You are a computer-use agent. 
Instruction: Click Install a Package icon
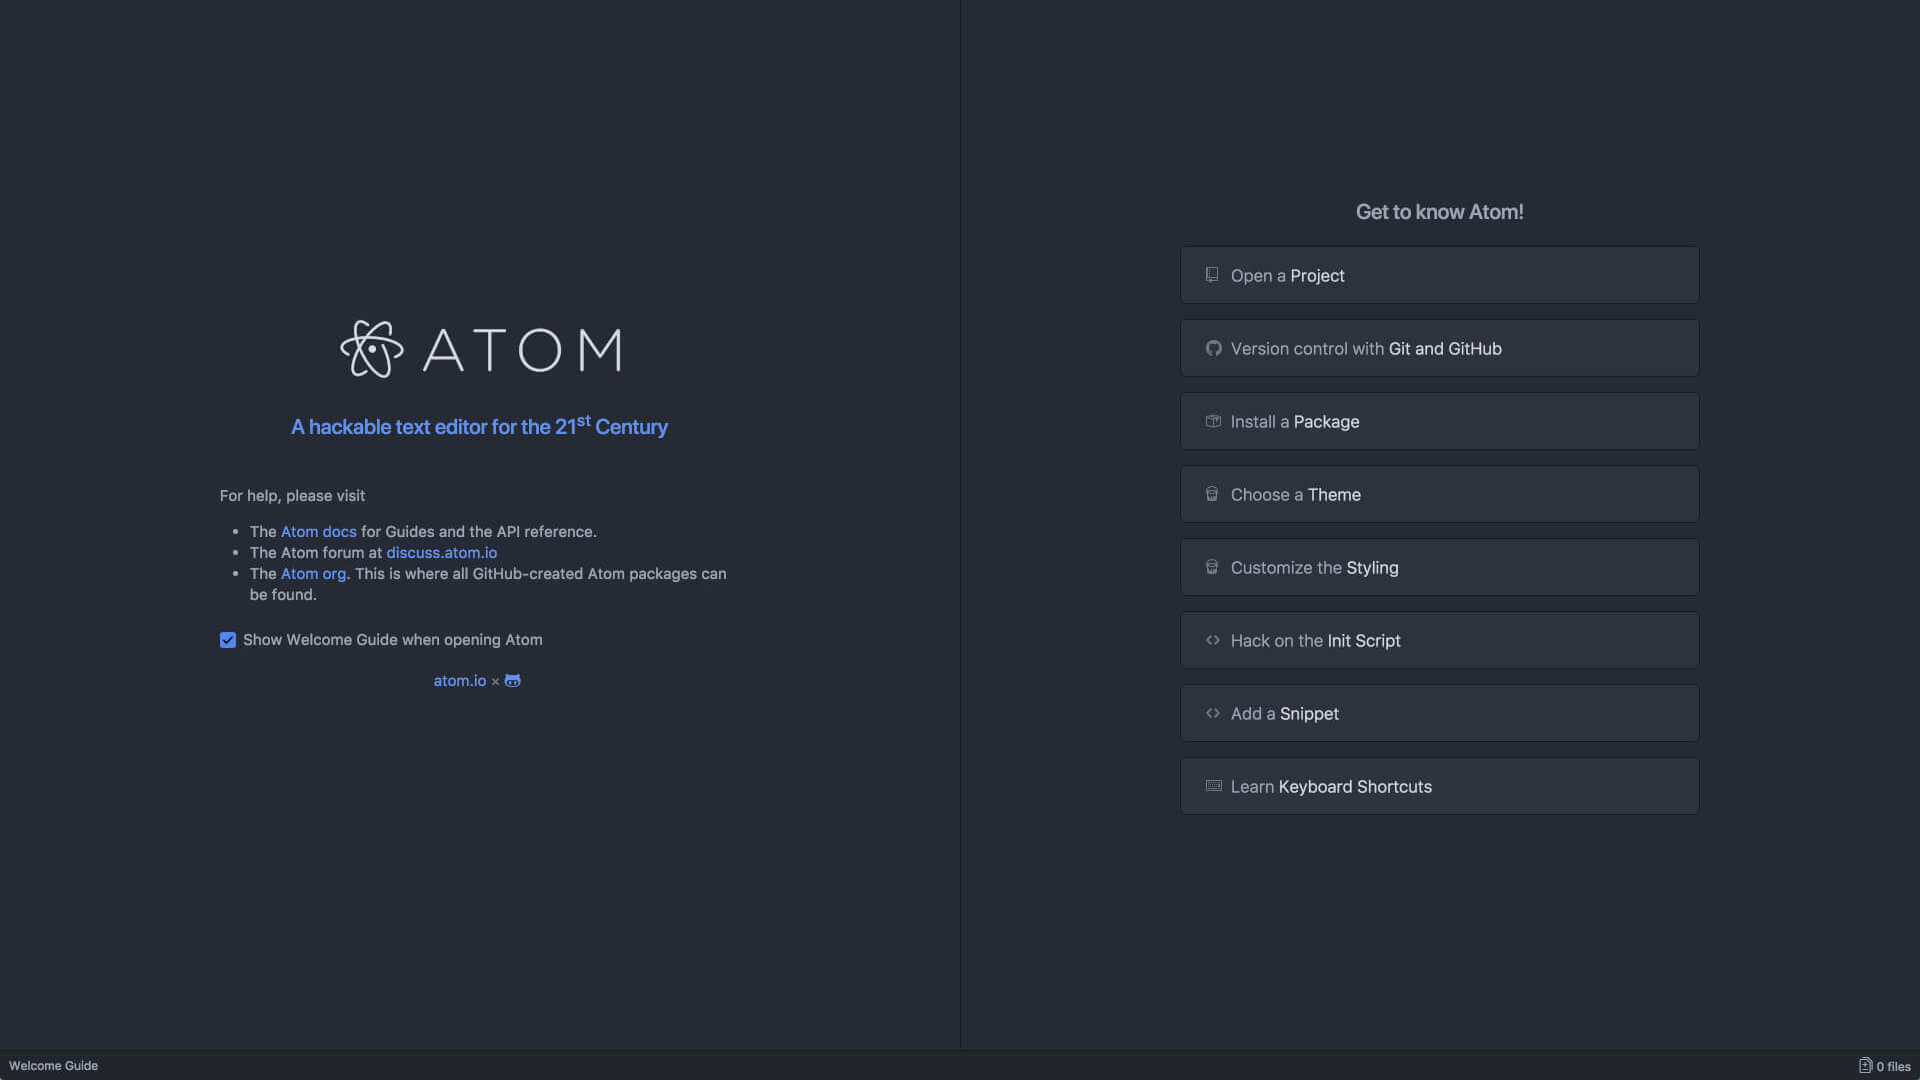(x=1211, y=421)
